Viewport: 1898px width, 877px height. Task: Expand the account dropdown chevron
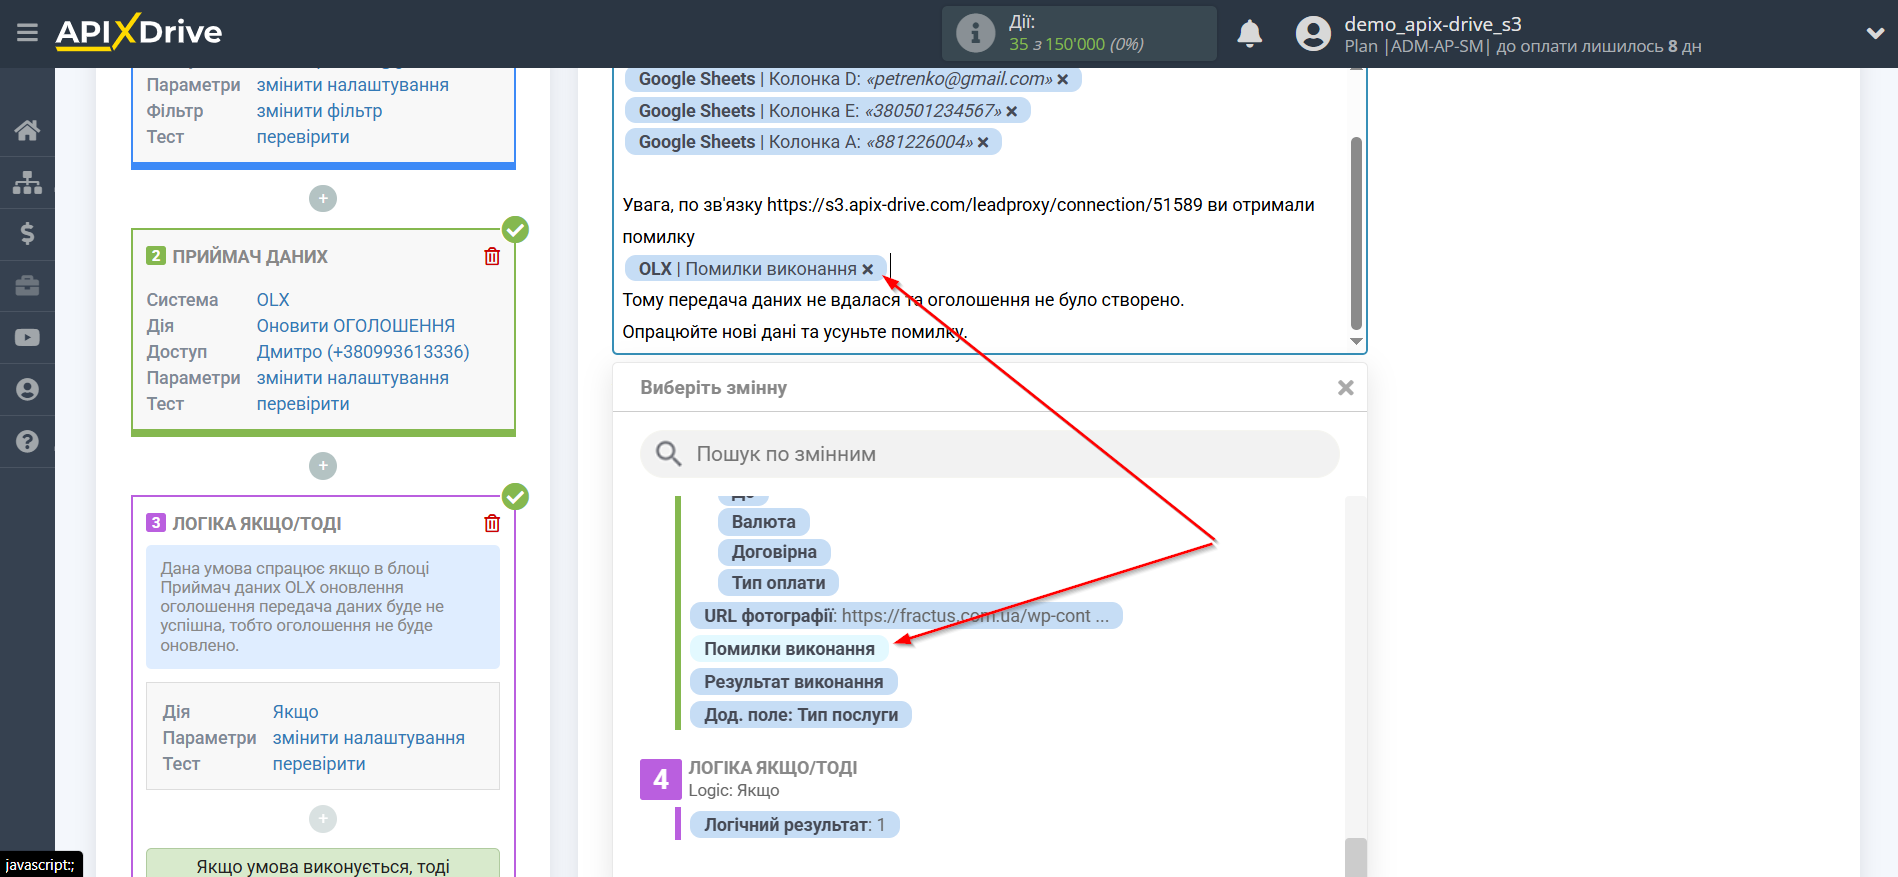pyautogui.click(x=1875, y=33)
